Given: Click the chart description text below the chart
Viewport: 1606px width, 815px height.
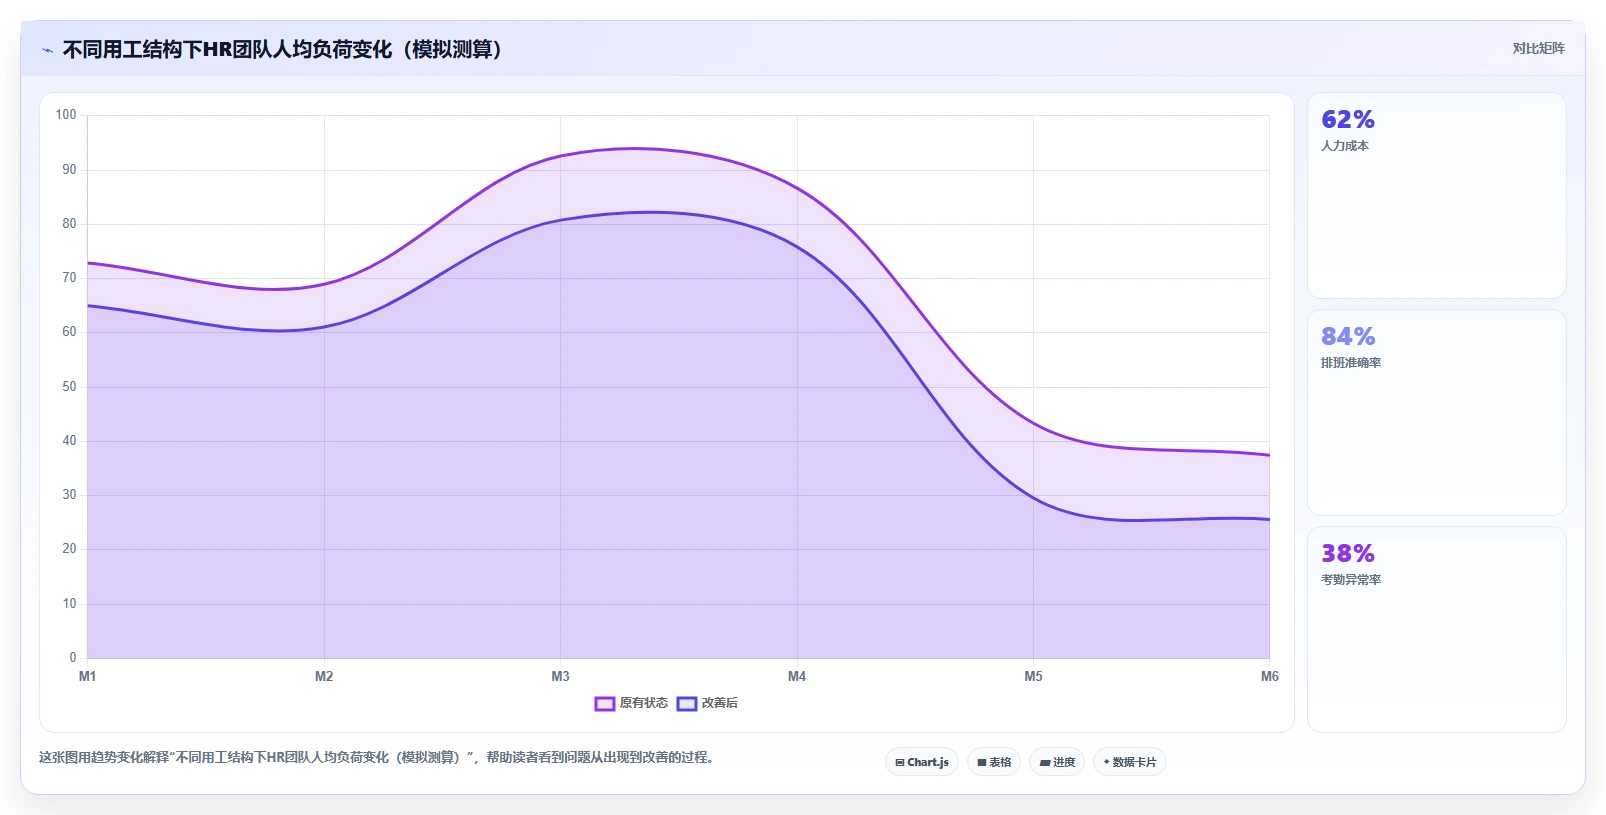Looking at the screenshot, I should [378, 758].
